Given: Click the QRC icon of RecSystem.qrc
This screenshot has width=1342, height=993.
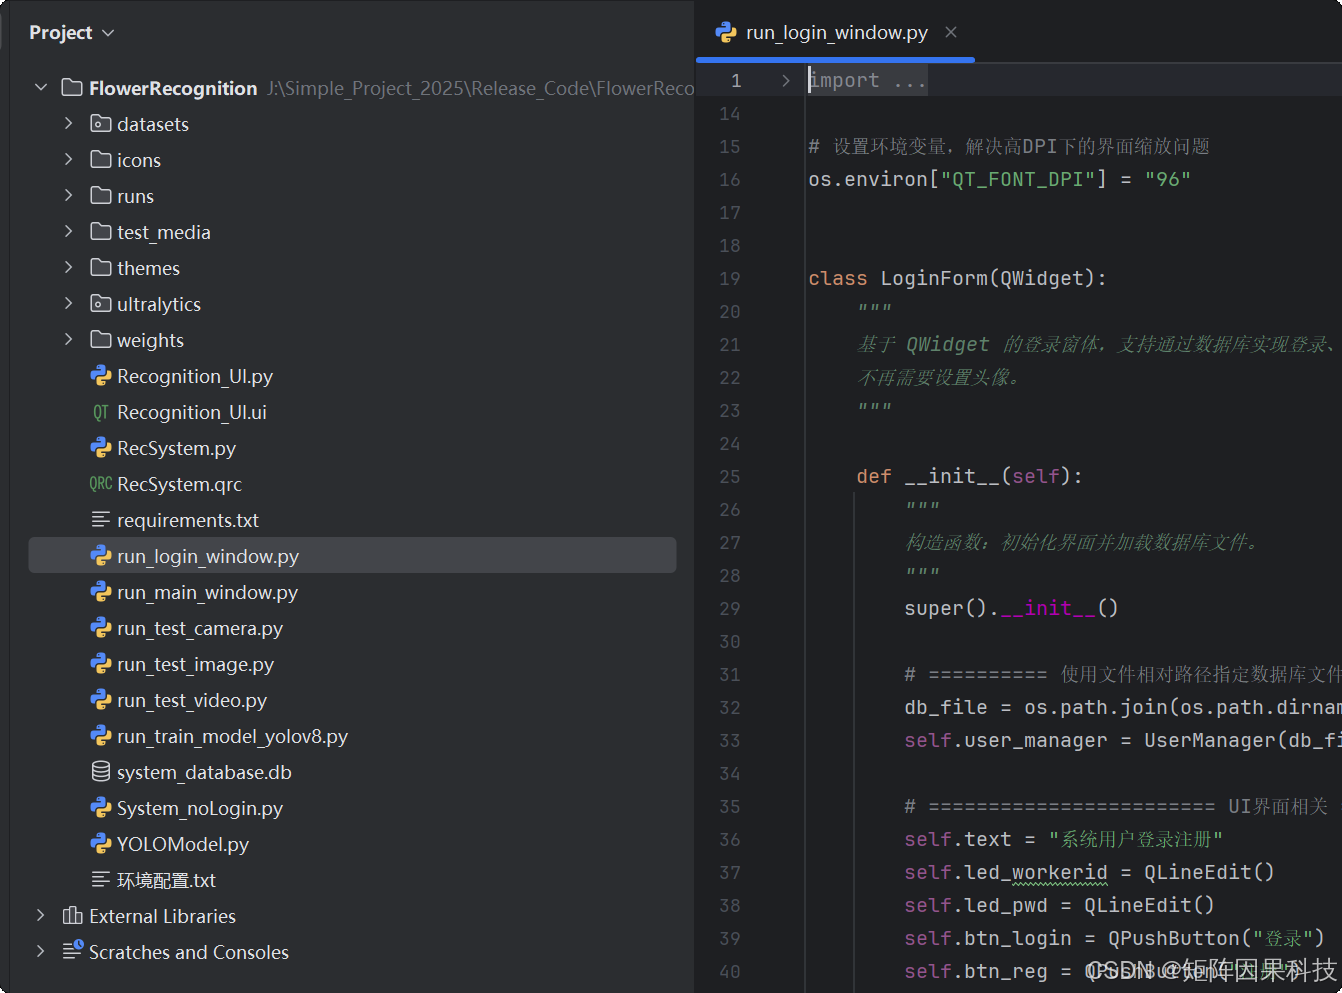Looking at the screenshot, I should coord(100,484).
